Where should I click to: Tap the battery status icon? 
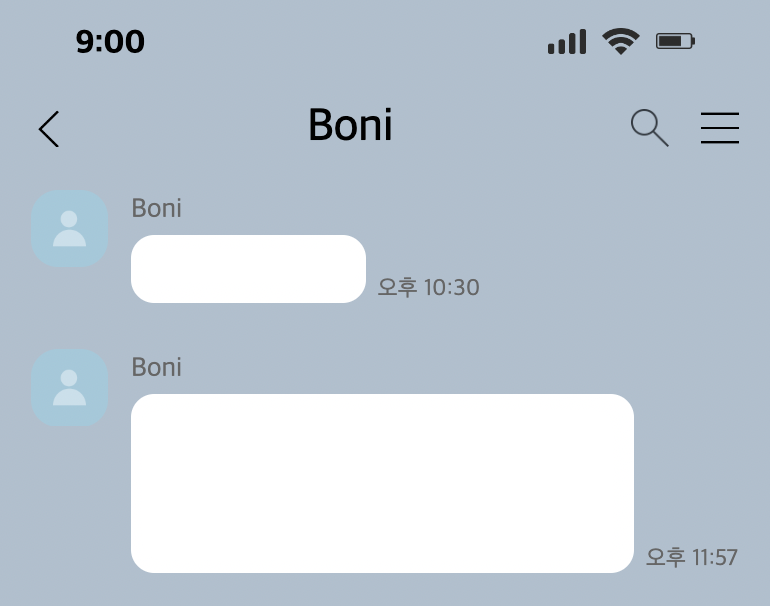click(x=675, y=41)
